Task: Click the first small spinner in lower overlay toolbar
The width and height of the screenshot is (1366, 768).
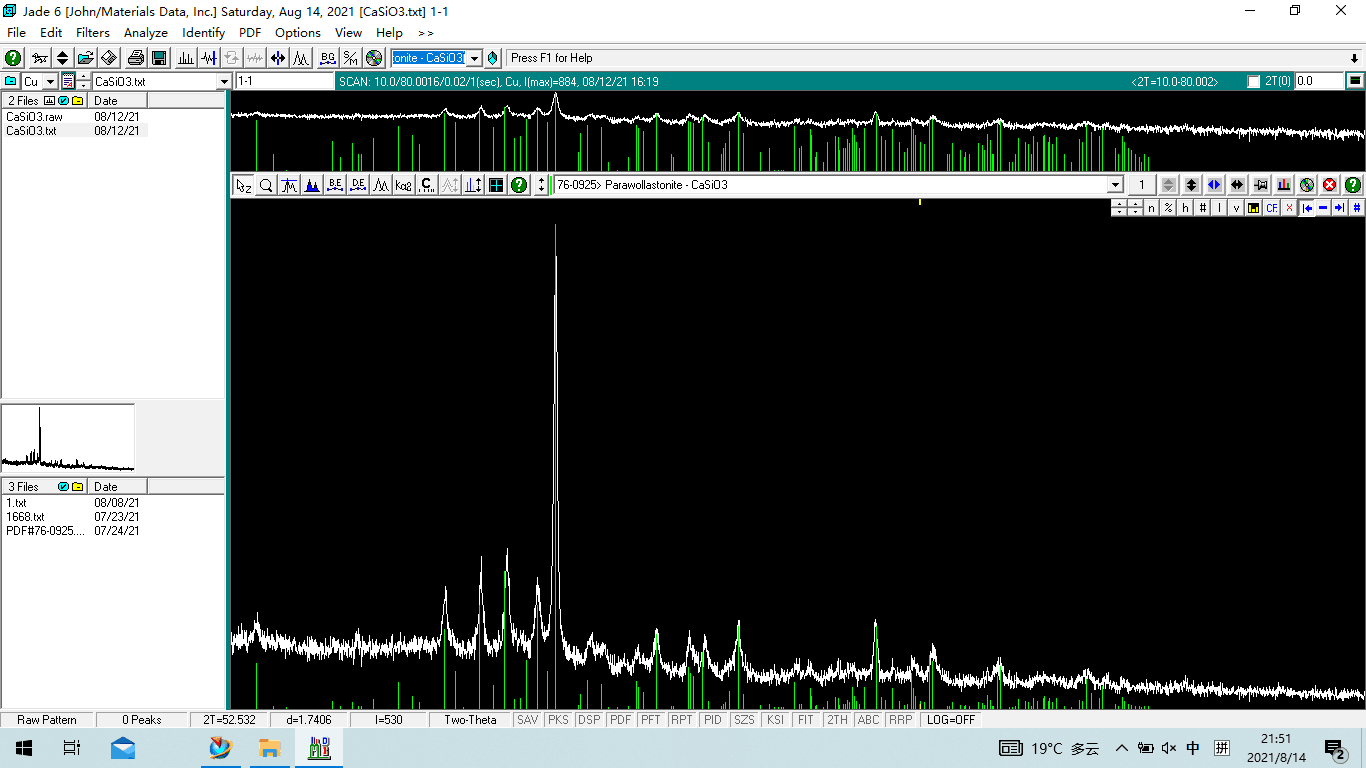Action: [1119, 208]
